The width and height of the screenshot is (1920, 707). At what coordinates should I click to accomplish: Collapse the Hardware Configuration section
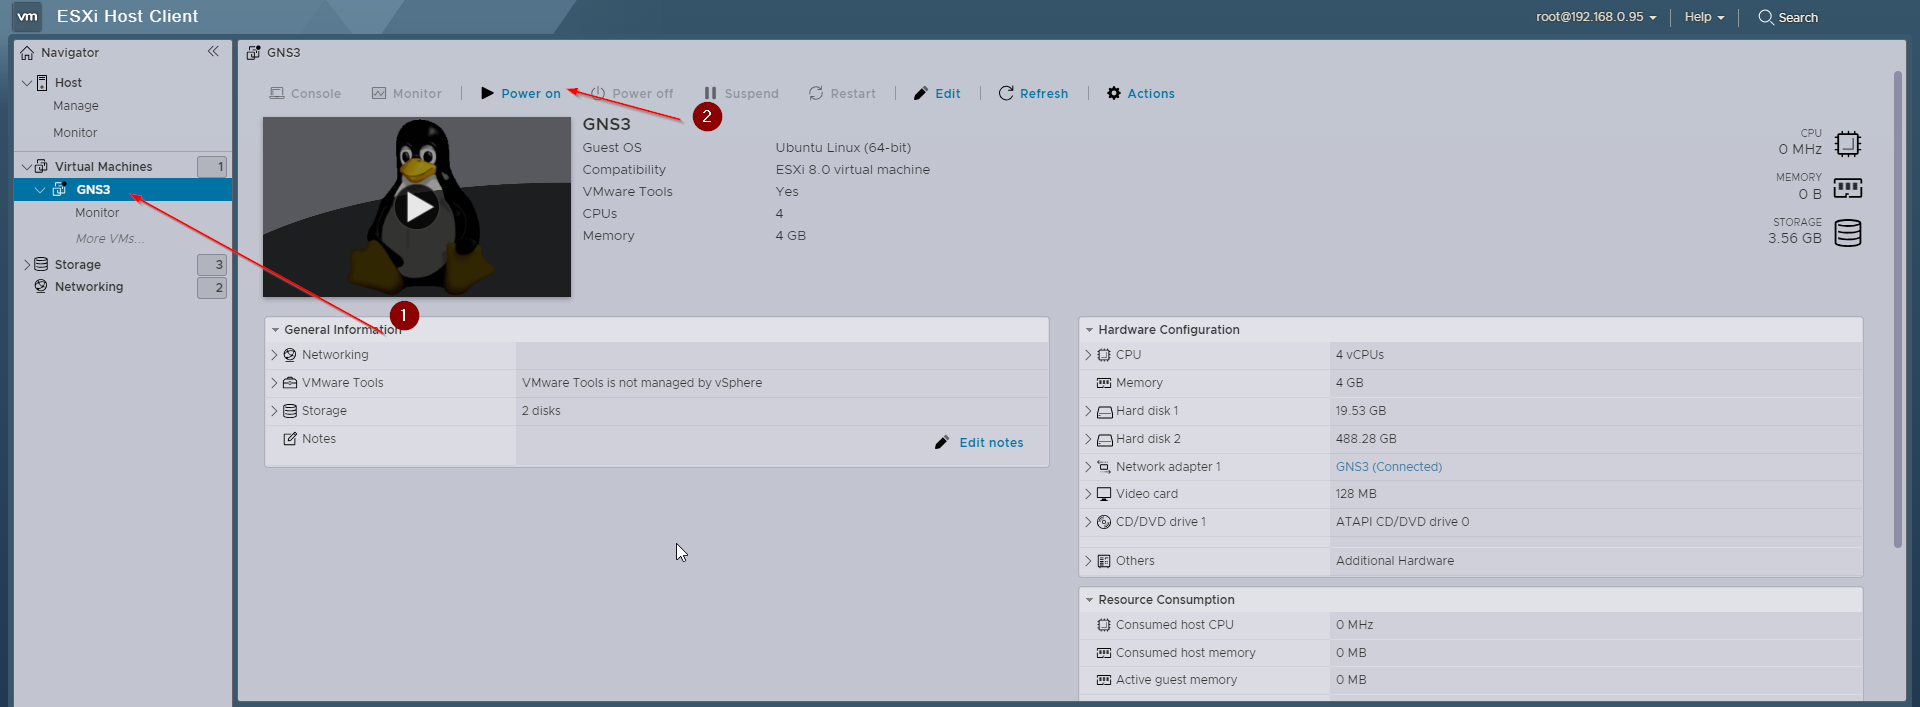click(1089, 330)
